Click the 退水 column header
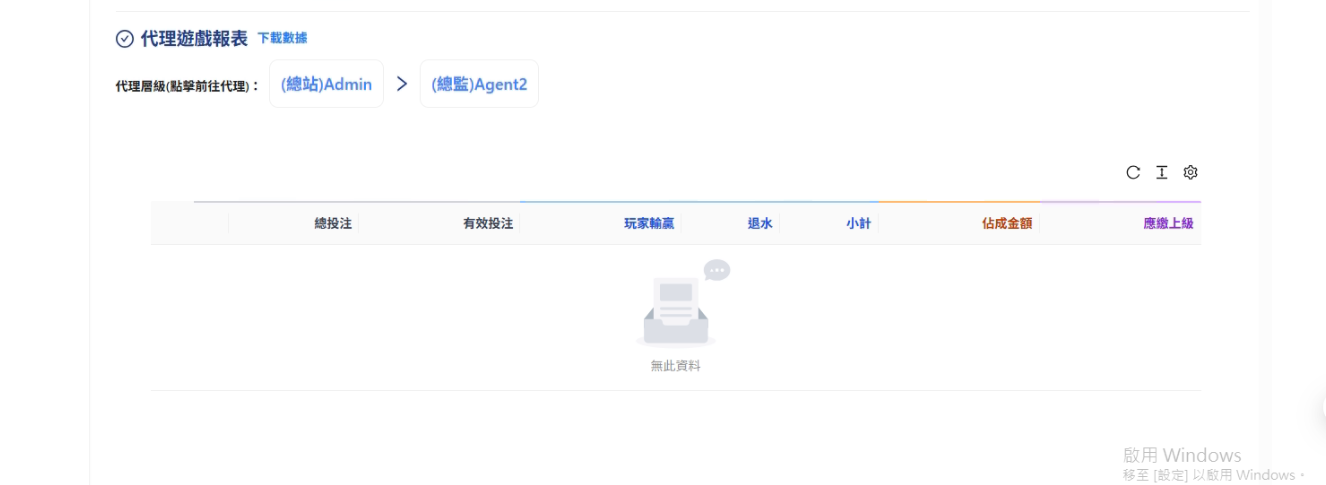Image resolution: width=1326 pixels, height=485 pixels. [x=760, y=224]
